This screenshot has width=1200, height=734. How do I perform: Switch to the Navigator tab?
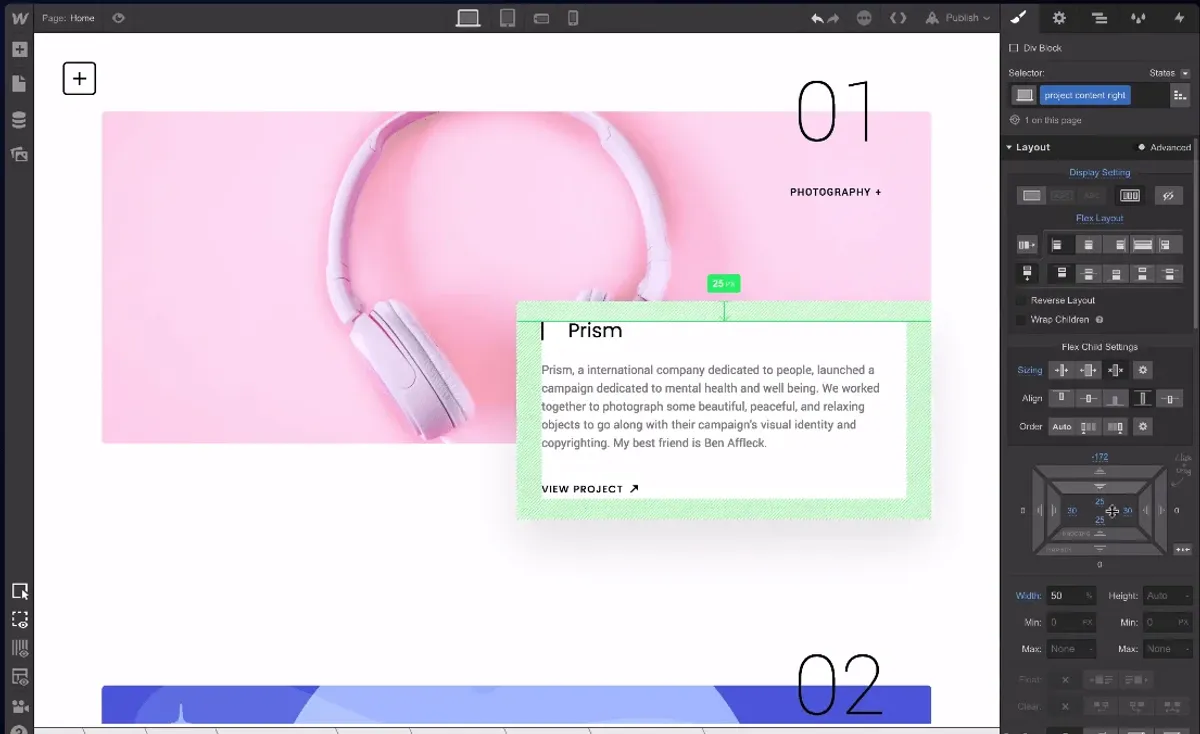[1099, 17]
